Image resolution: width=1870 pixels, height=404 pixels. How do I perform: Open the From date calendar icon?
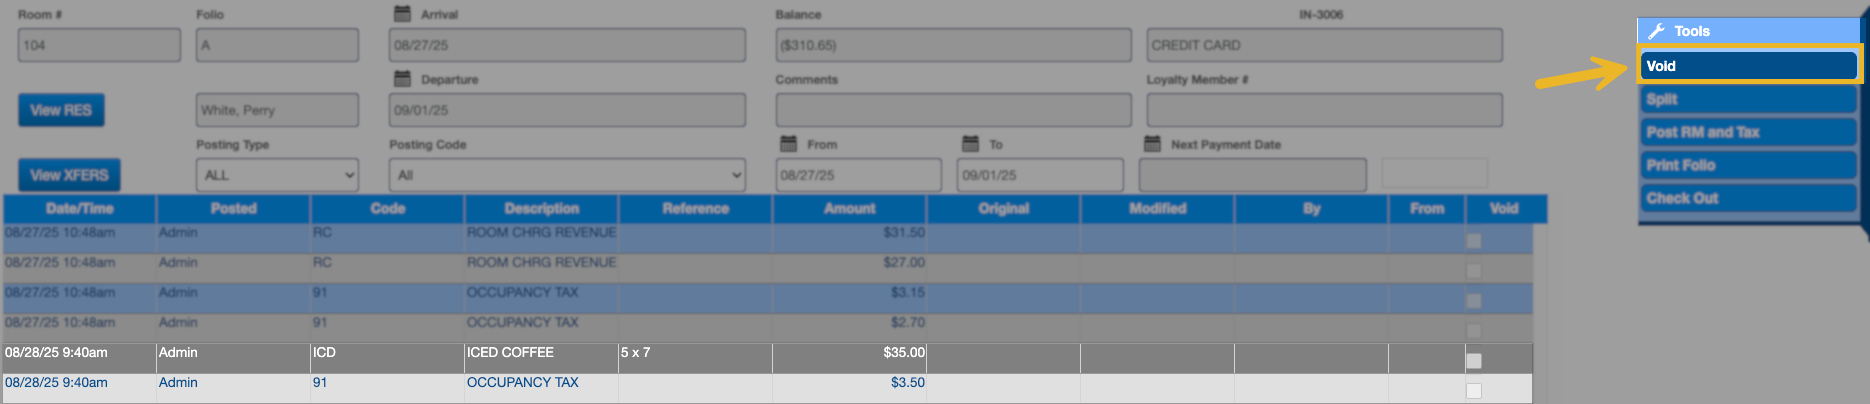788,144
